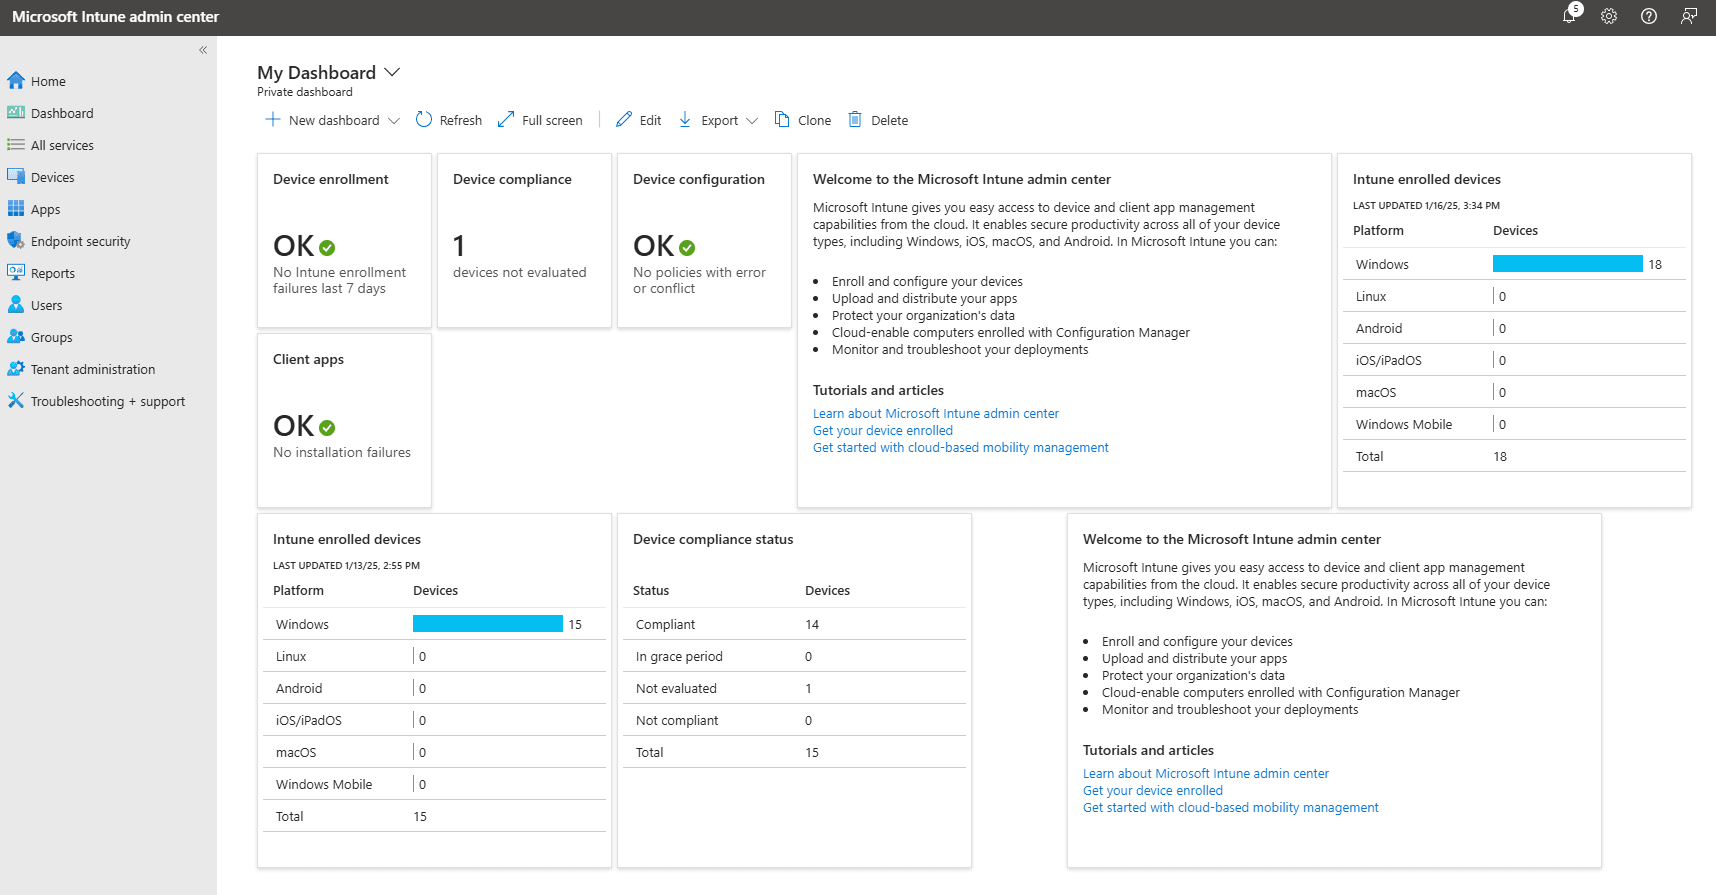
Task: Click the Full screen arrows icon
Action: click(x=506, y=120)
